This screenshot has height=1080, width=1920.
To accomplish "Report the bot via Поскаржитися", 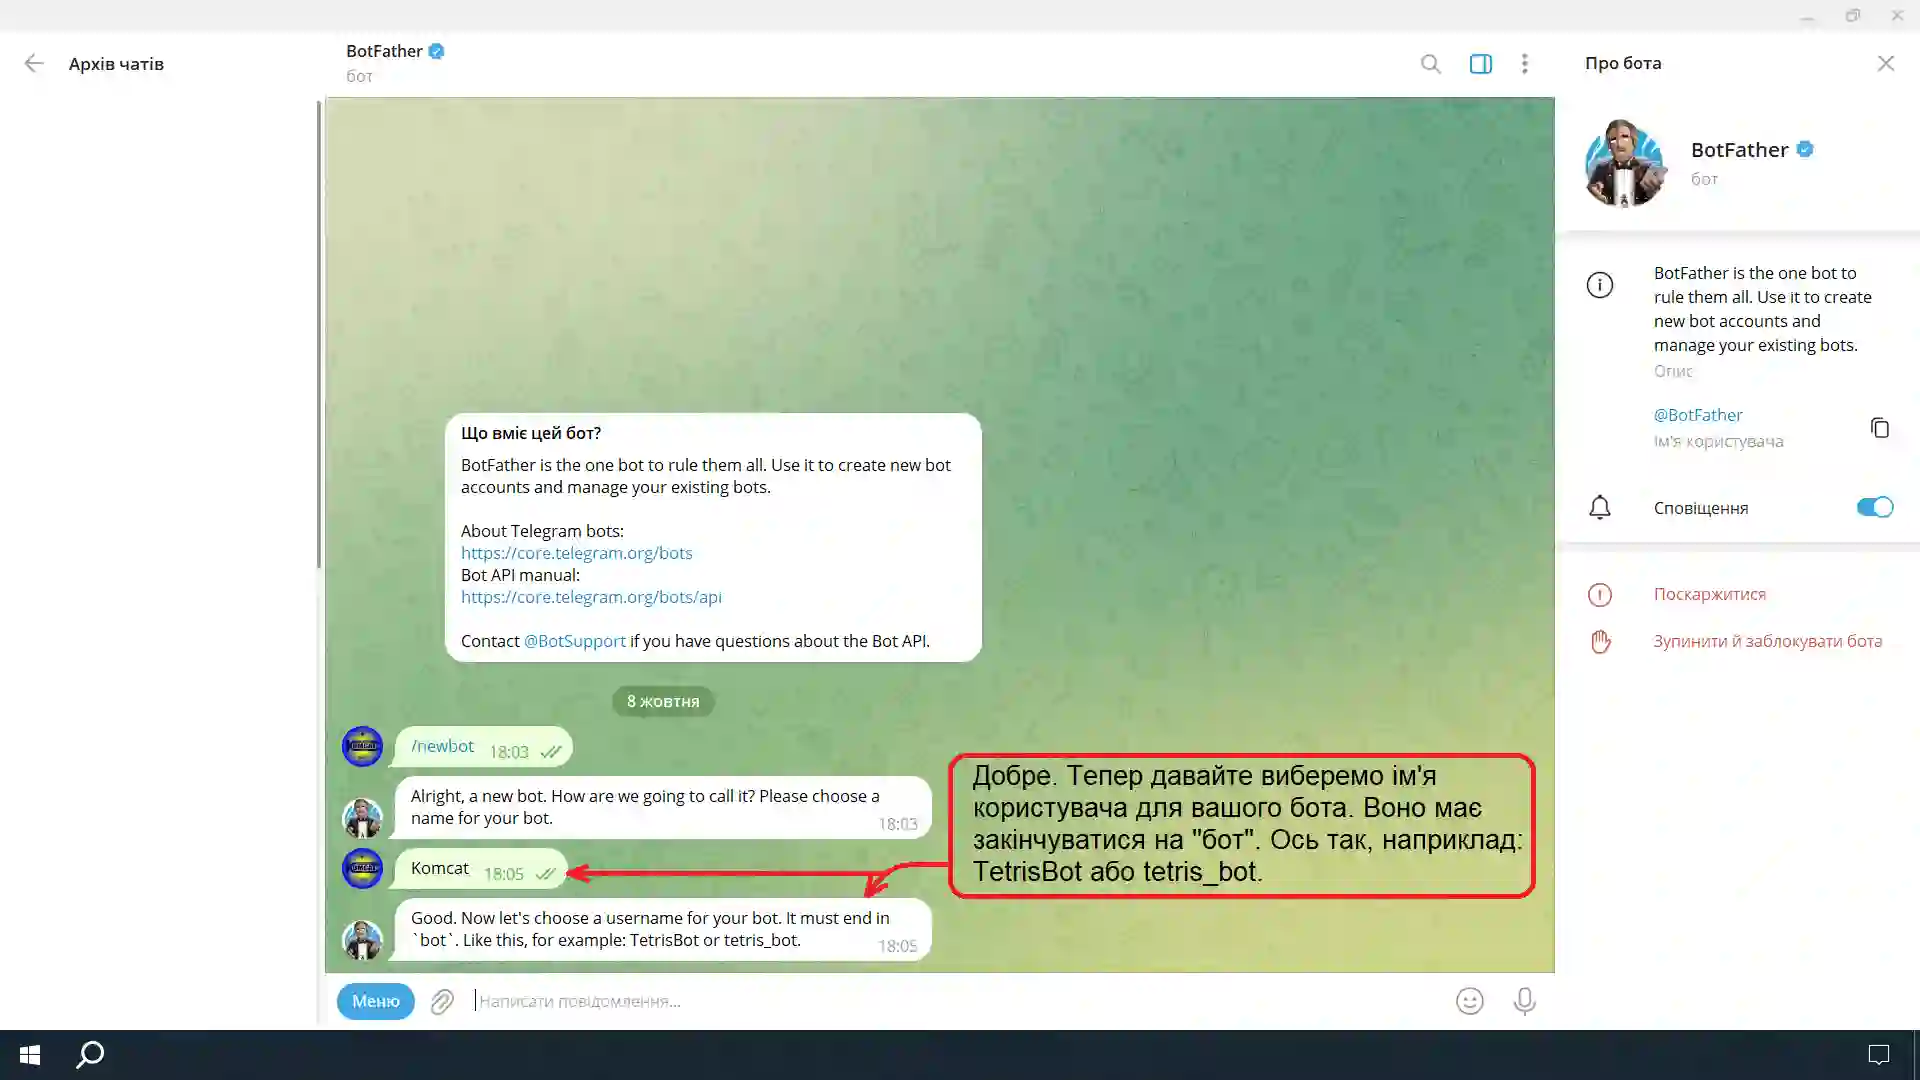I will point(1709,594).
